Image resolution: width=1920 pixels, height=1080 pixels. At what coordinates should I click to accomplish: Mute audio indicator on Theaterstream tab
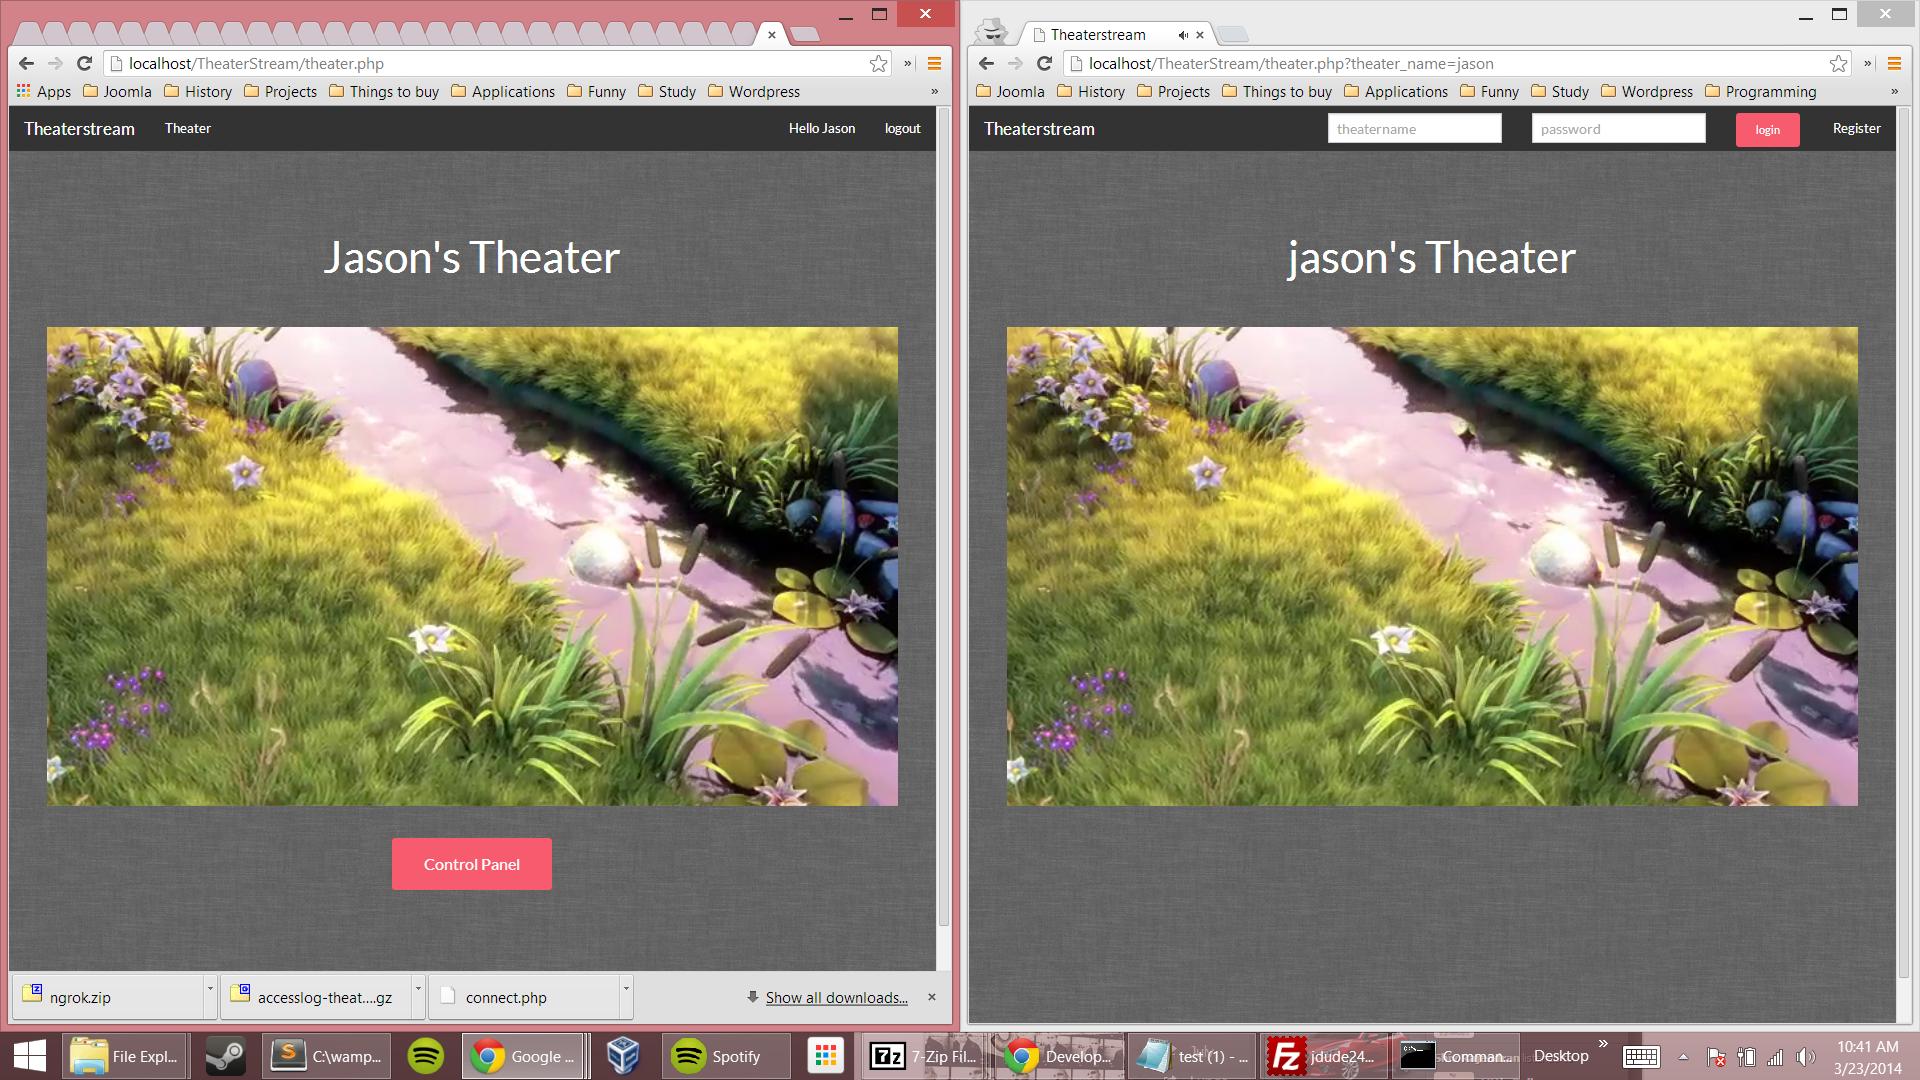point(1183,35)
